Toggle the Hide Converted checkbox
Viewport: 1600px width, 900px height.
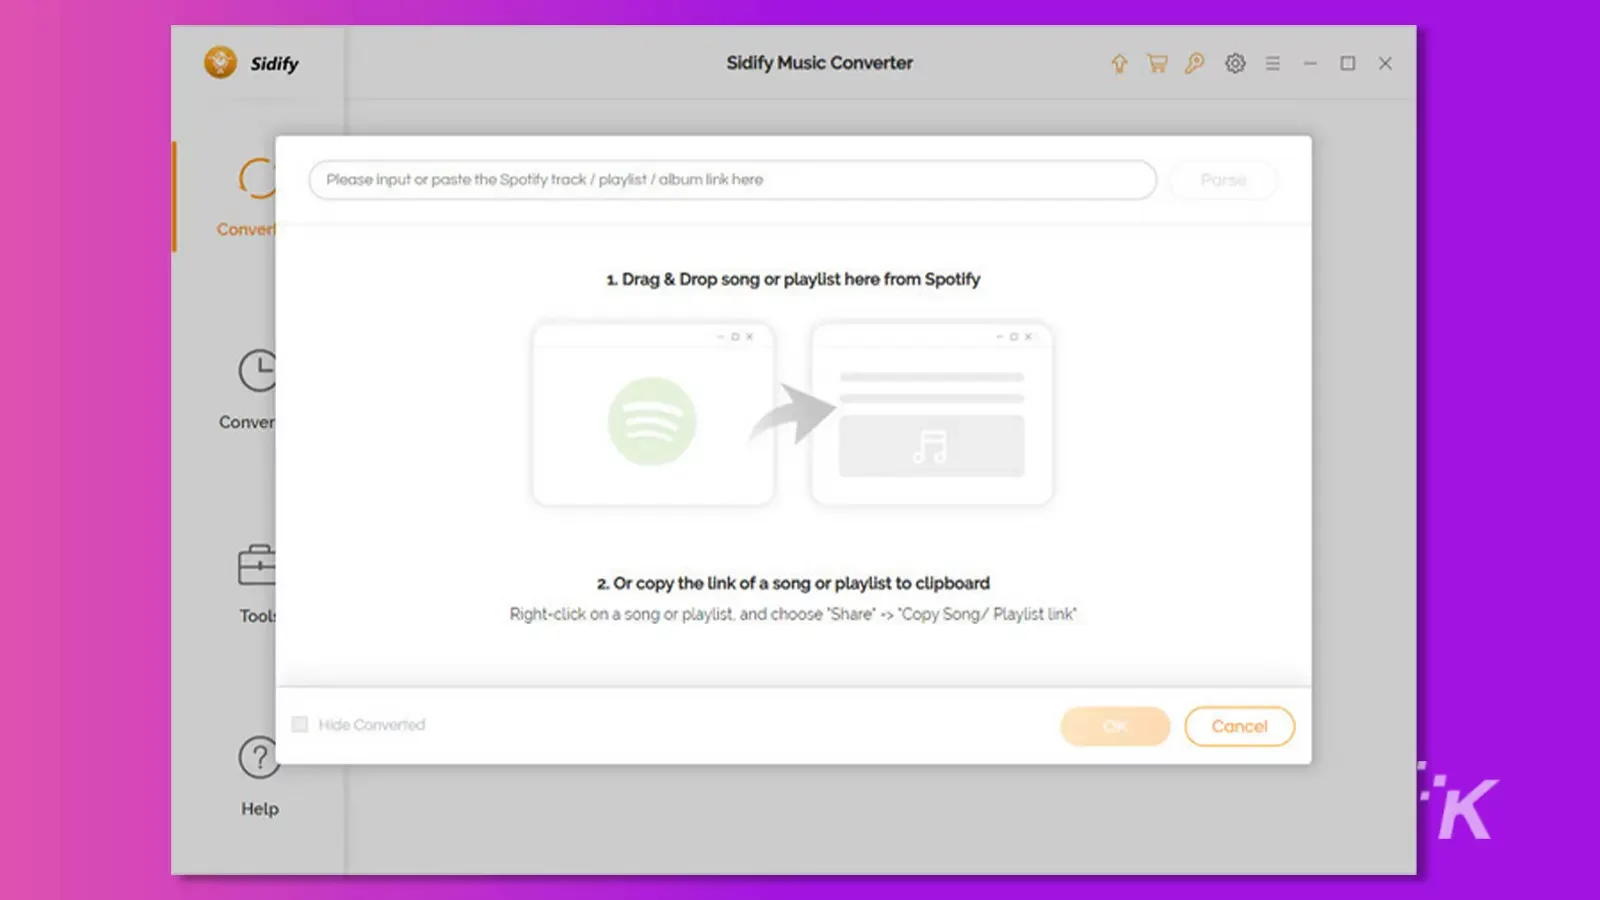click(299, 724)
